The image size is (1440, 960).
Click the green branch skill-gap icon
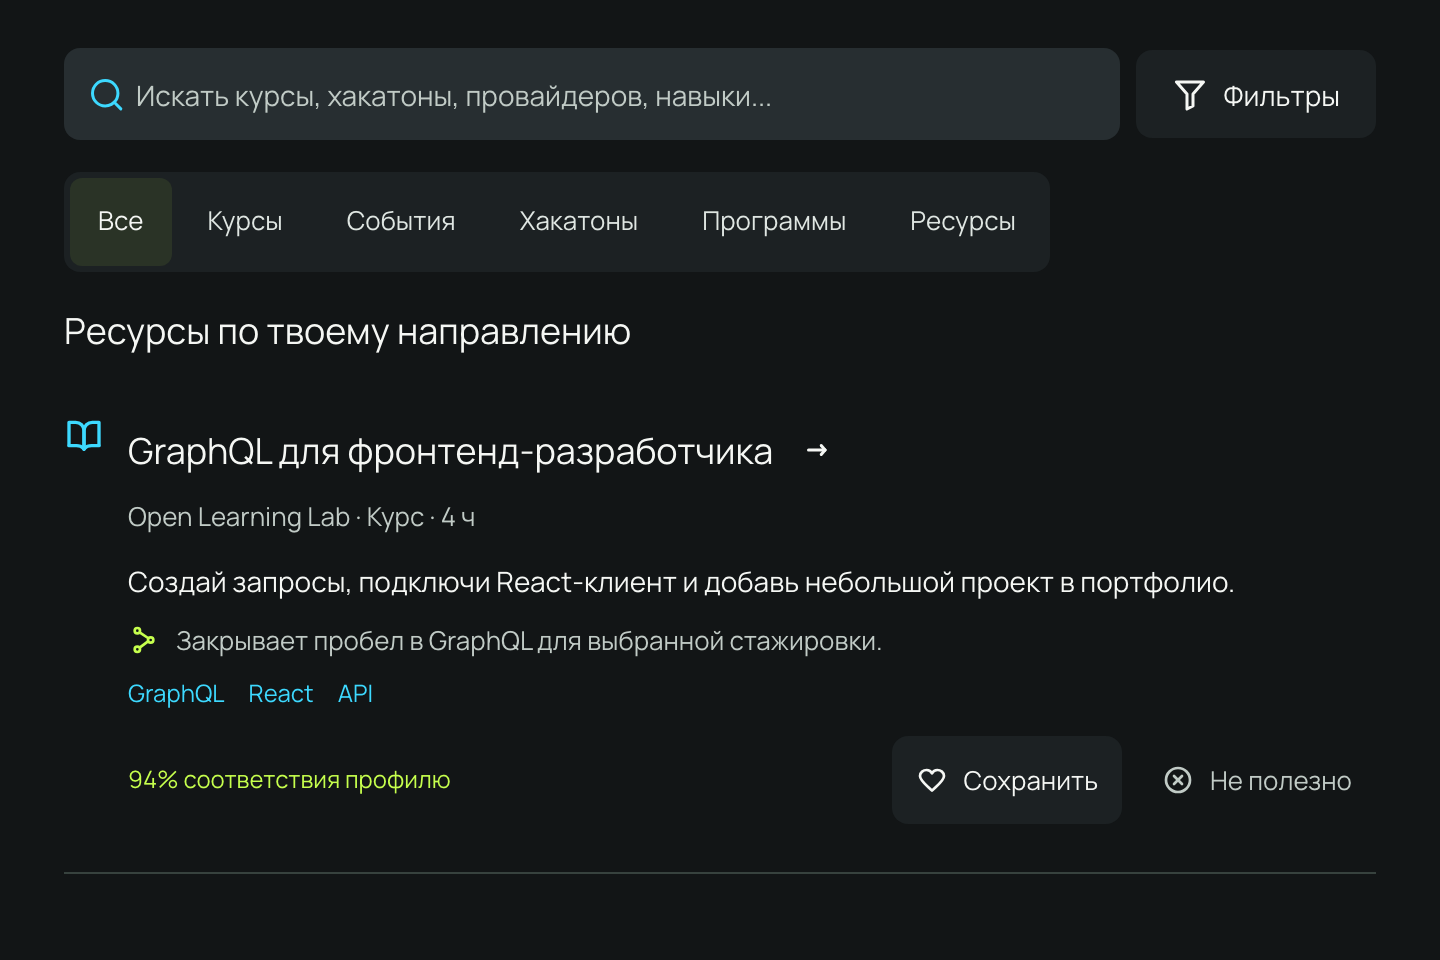[x=143, y=640]
